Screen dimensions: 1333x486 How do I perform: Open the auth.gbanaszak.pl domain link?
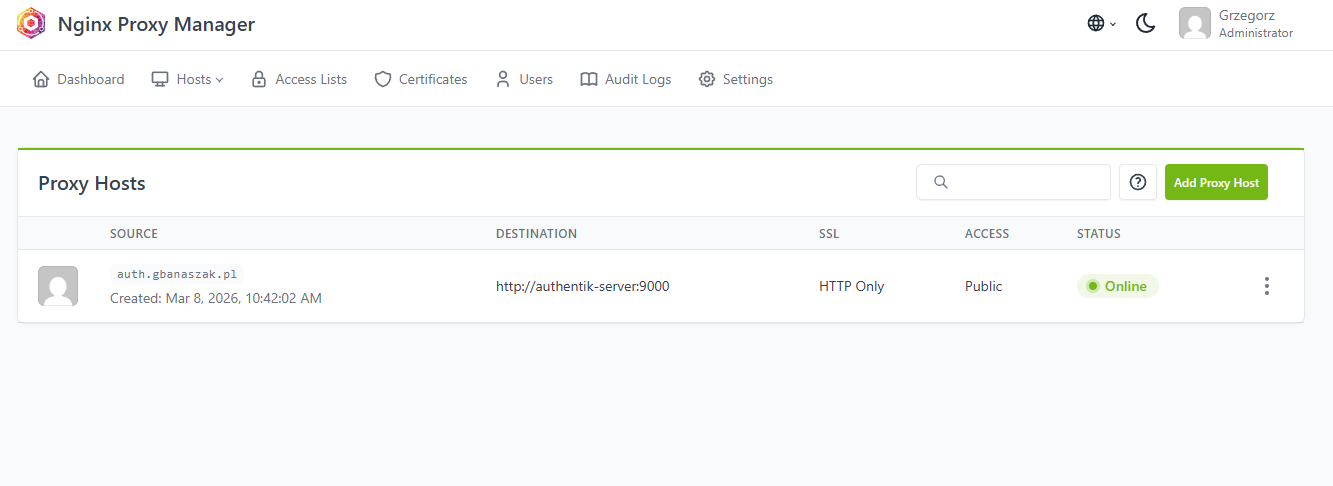click(x=177, y=274)
